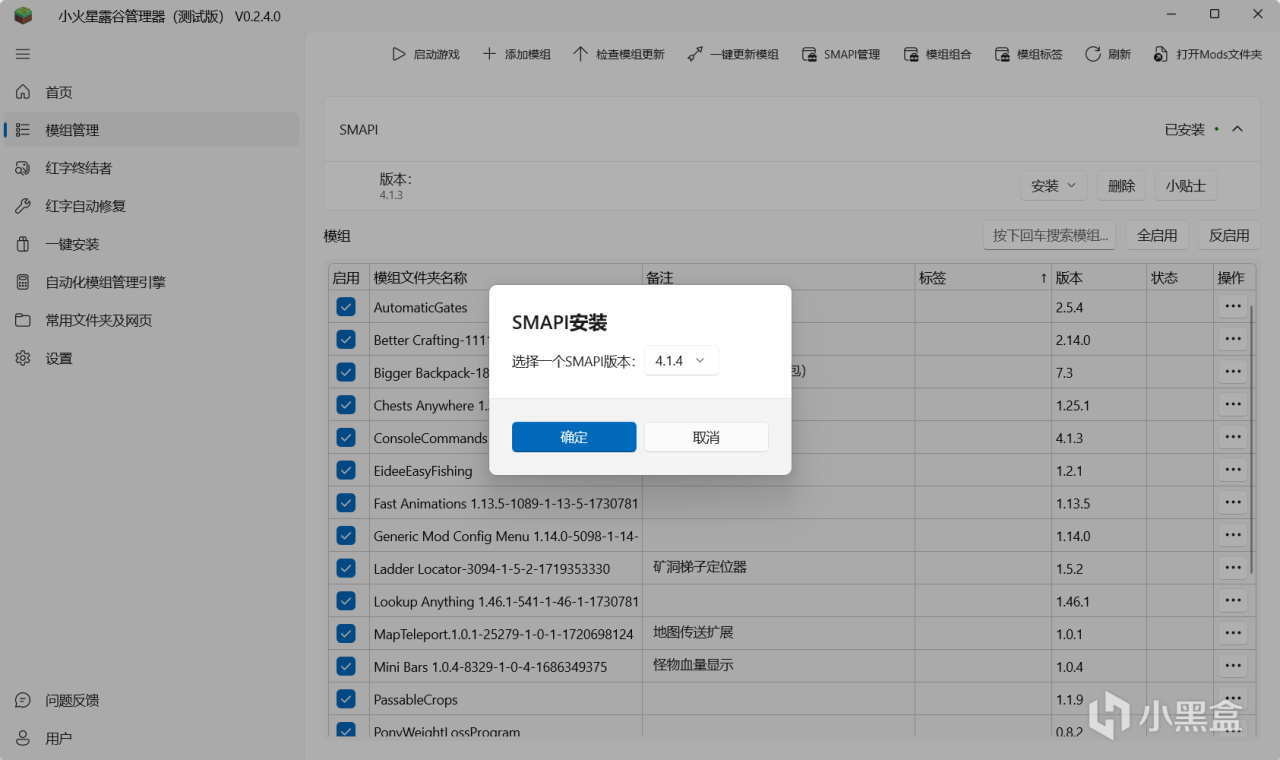The image size is (1280, 760).
Task: Click the plus icon for 添加模组
Action: point(489,54)
